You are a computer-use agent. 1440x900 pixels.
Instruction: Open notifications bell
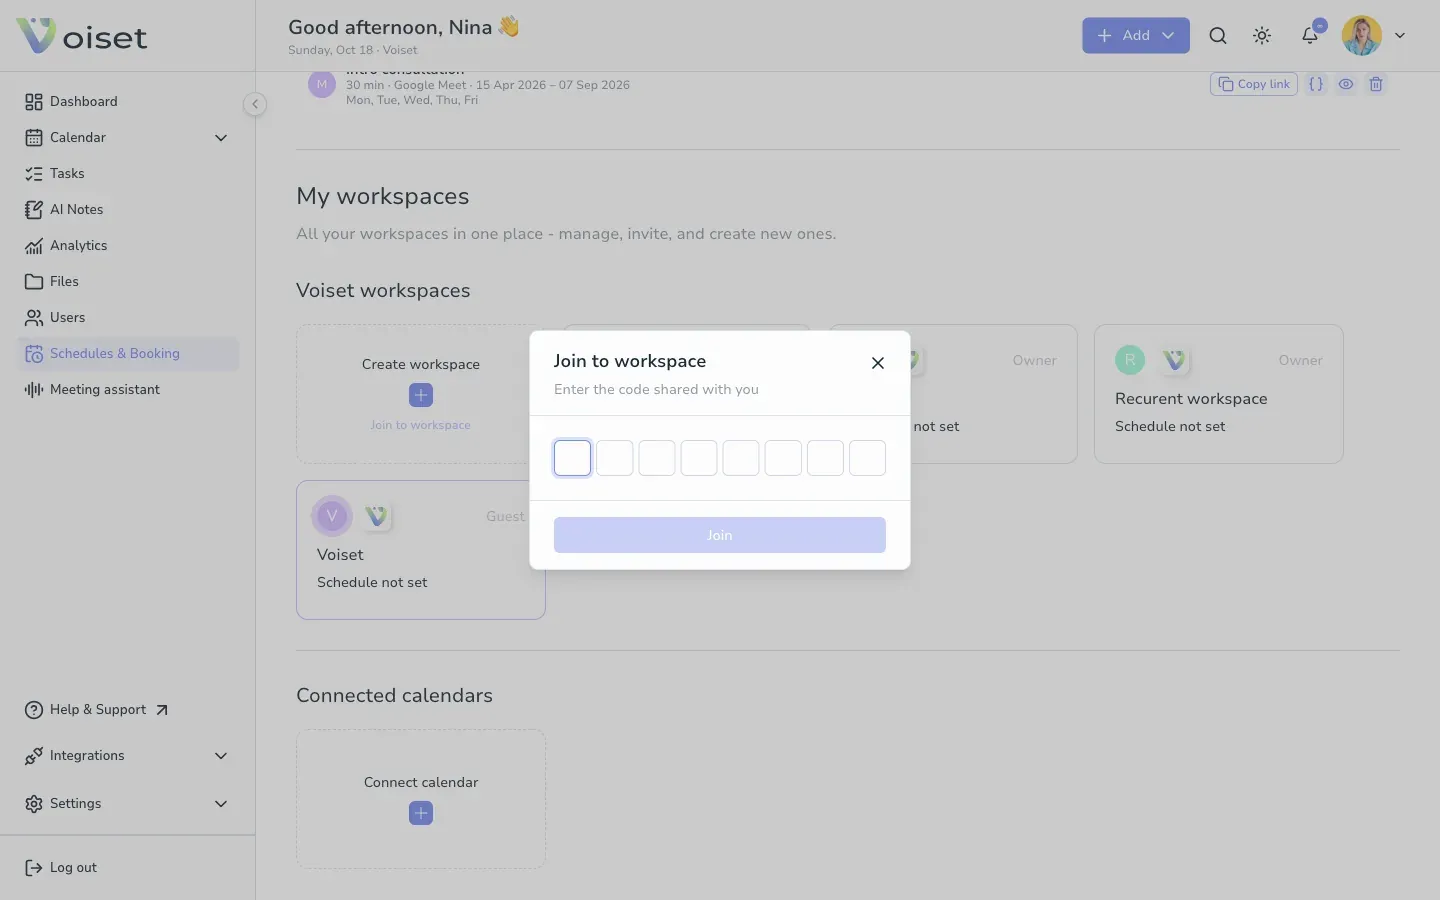point(1310,36)
